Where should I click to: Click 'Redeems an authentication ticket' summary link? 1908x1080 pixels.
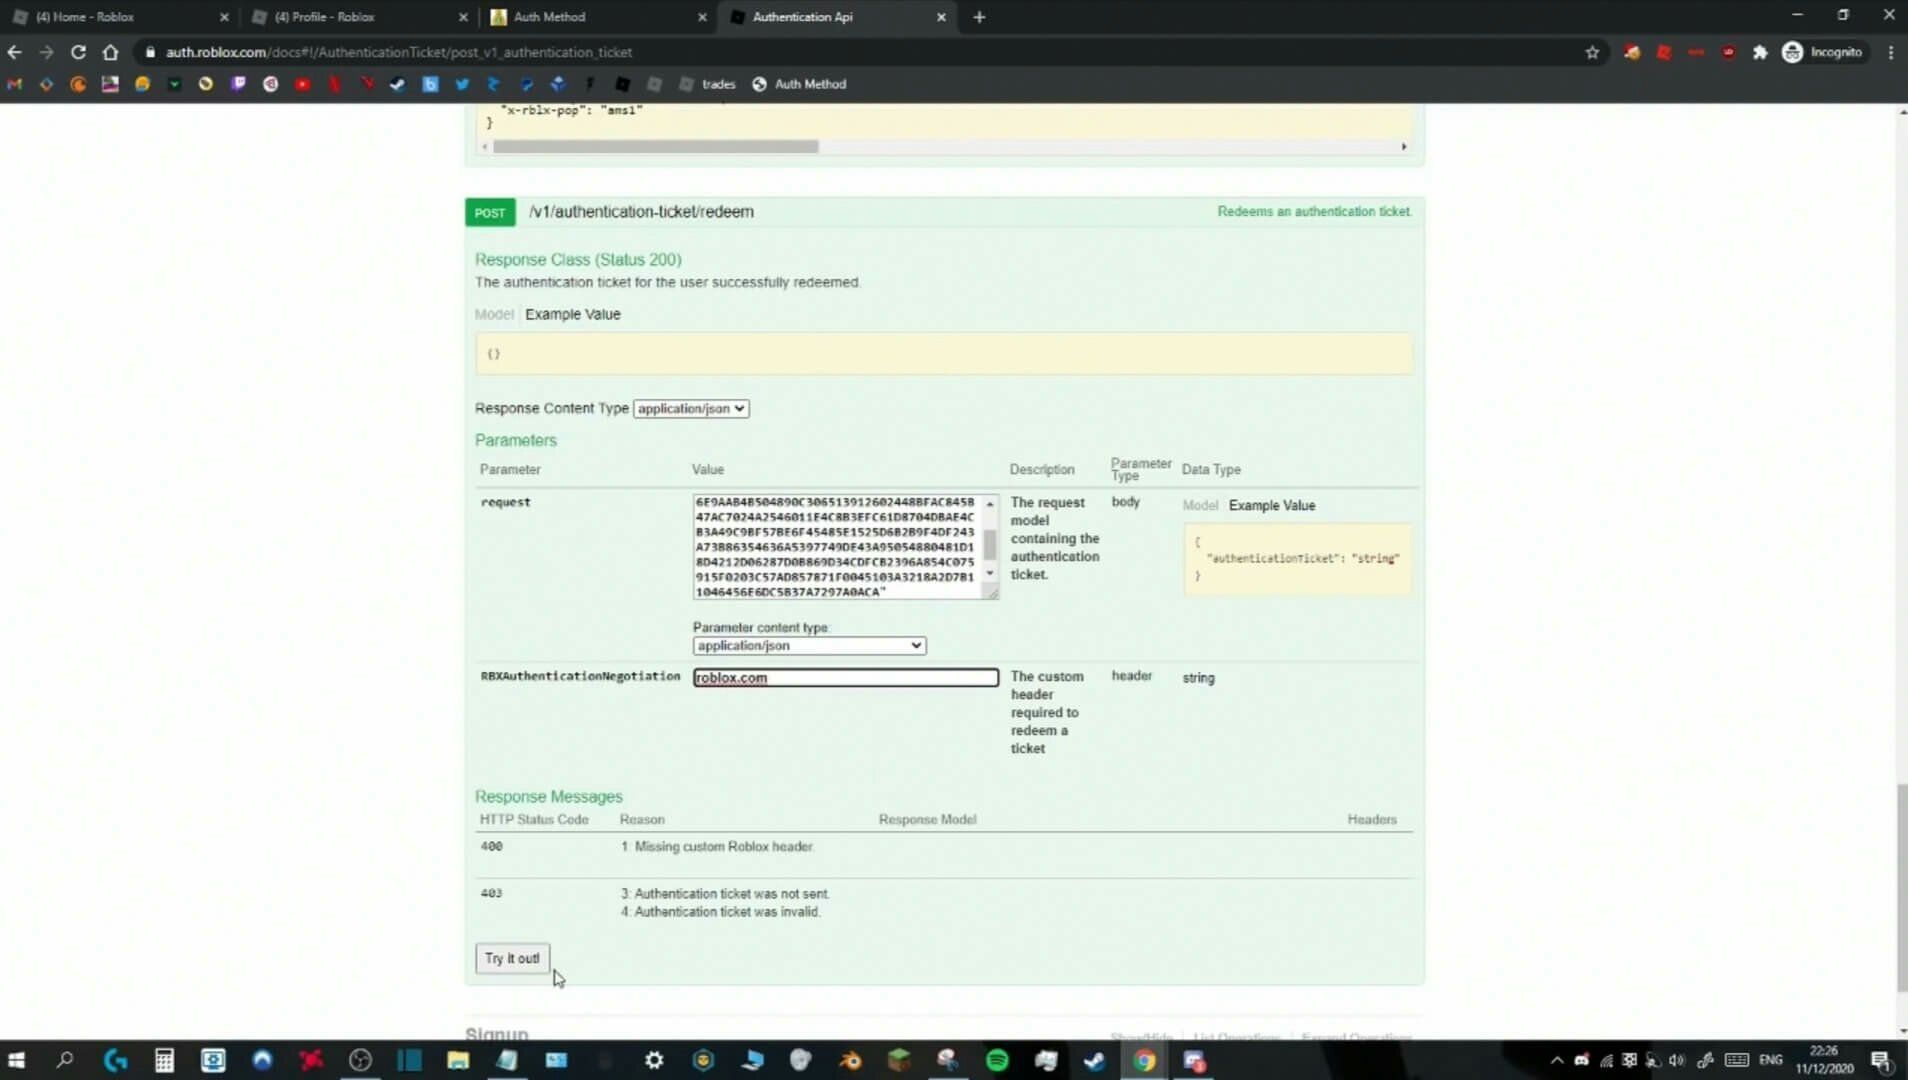(1314, 212)
